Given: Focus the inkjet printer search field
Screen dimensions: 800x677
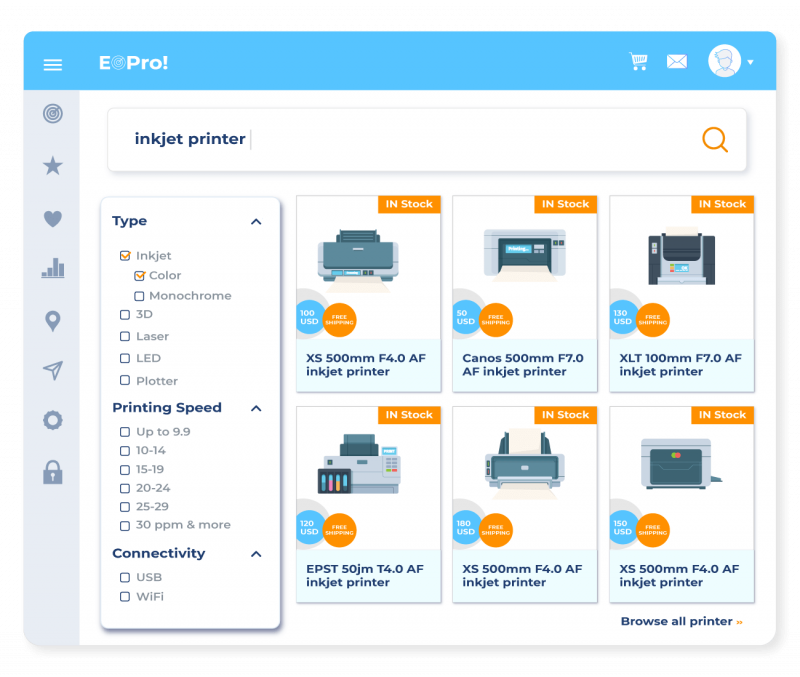Looking at the screenshot, I should (427, 139).
